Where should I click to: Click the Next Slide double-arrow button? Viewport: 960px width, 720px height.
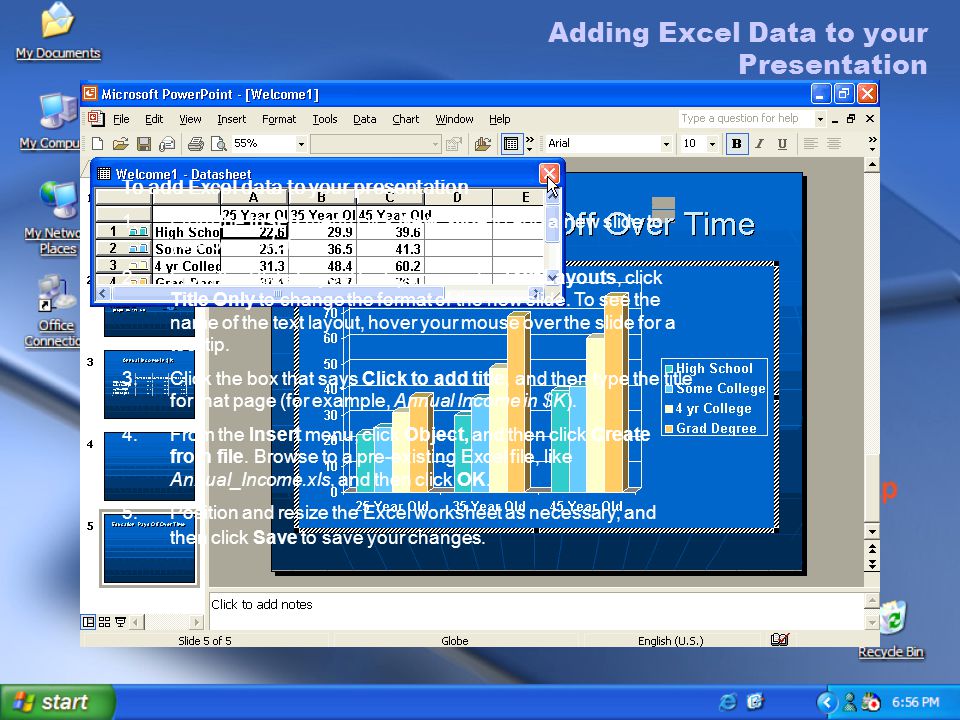pos(872,564)
